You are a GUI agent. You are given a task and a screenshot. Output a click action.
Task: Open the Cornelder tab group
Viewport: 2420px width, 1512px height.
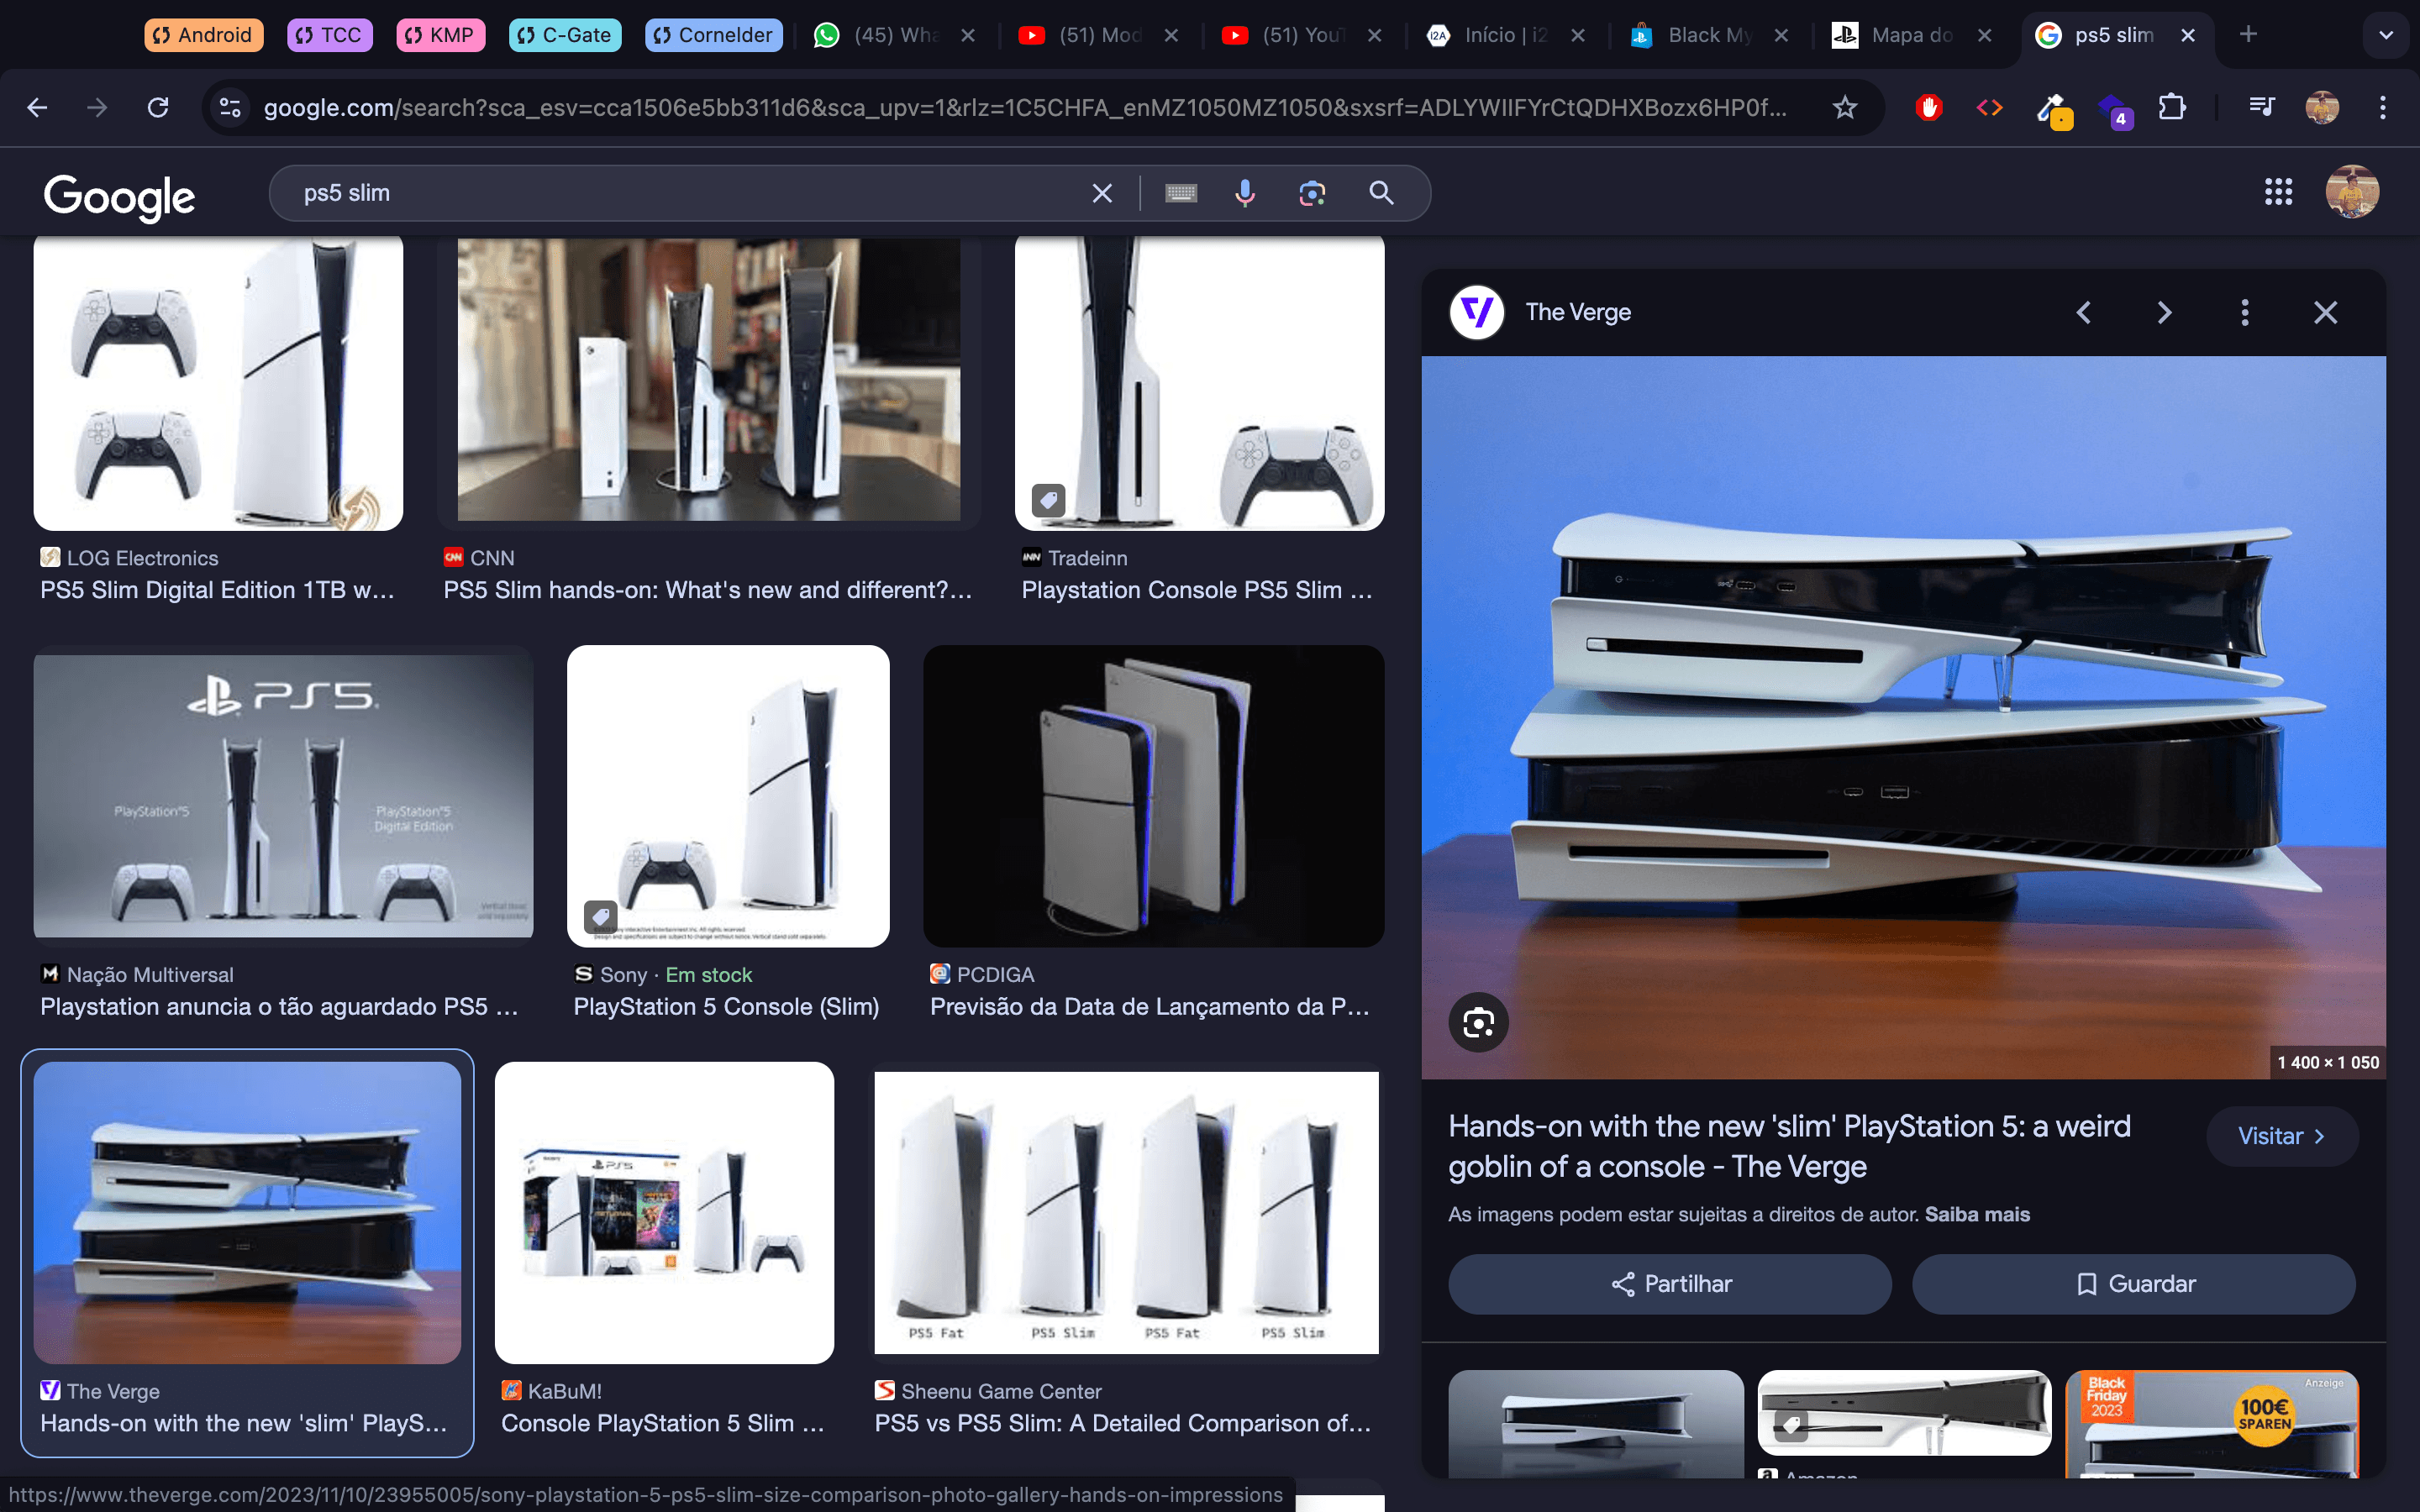tap(714, 35)
